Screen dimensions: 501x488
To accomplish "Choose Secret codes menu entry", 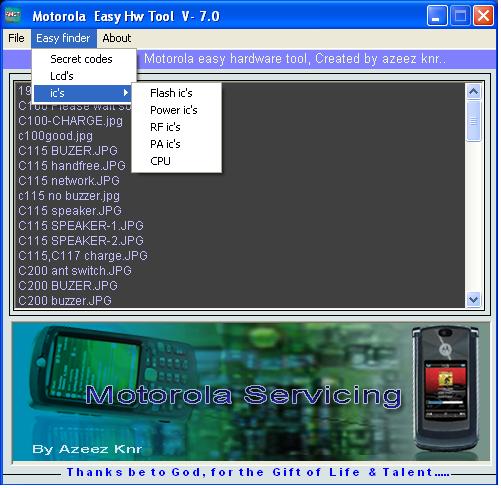I will tap(81, 59).
